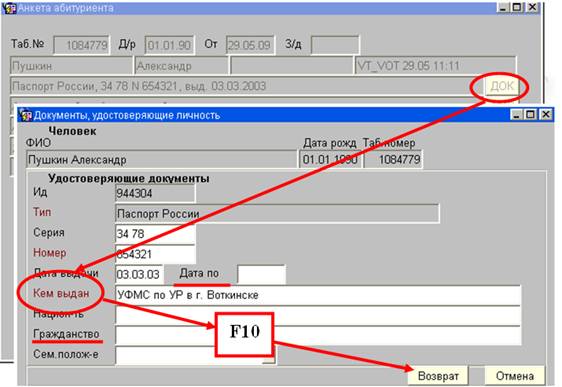Maximize the Анкета абитуриента window
Viewport: 562px width, 387px height.
click(518, 7)
